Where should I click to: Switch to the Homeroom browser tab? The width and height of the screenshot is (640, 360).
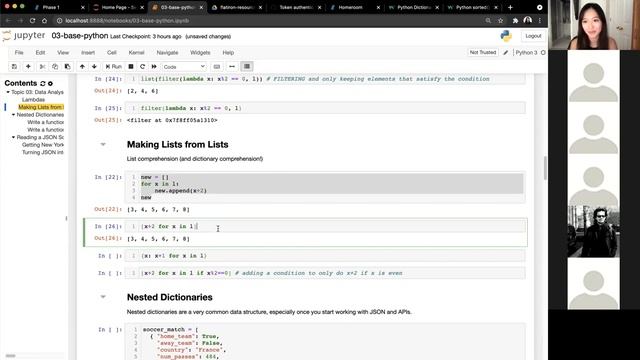[355, 7]
